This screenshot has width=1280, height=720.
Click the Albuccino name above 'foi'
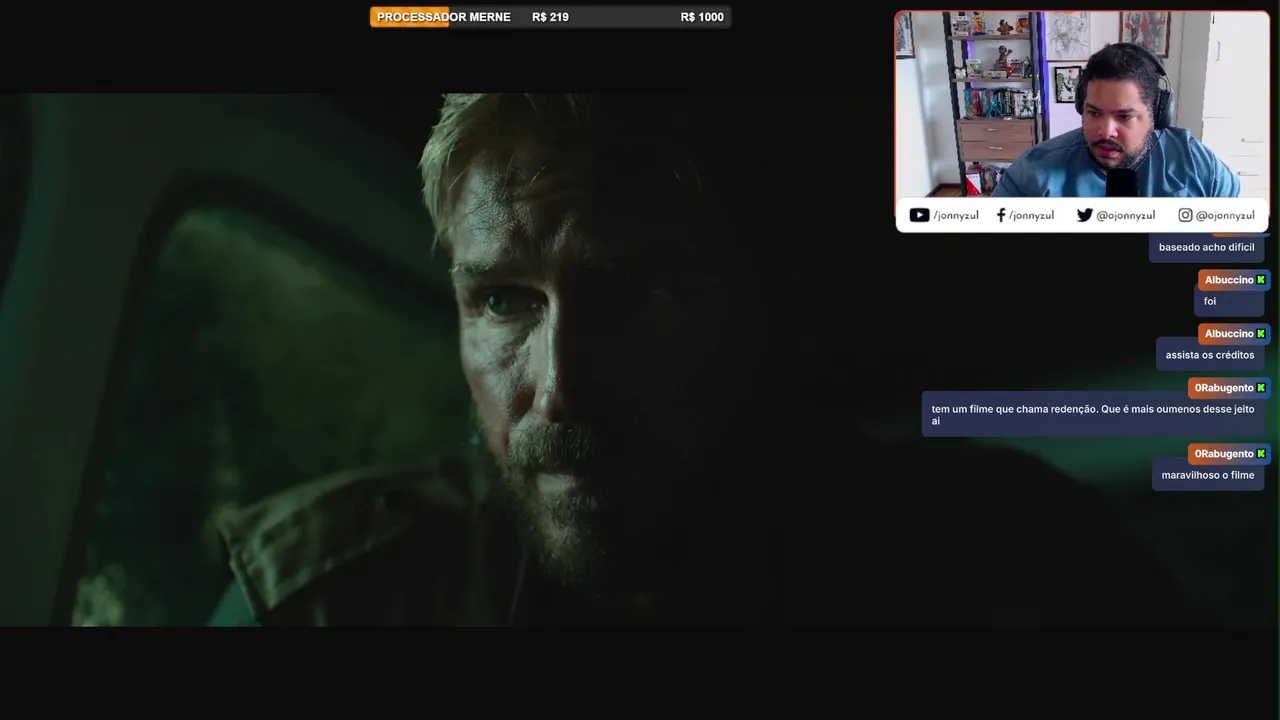(1229, 280)
